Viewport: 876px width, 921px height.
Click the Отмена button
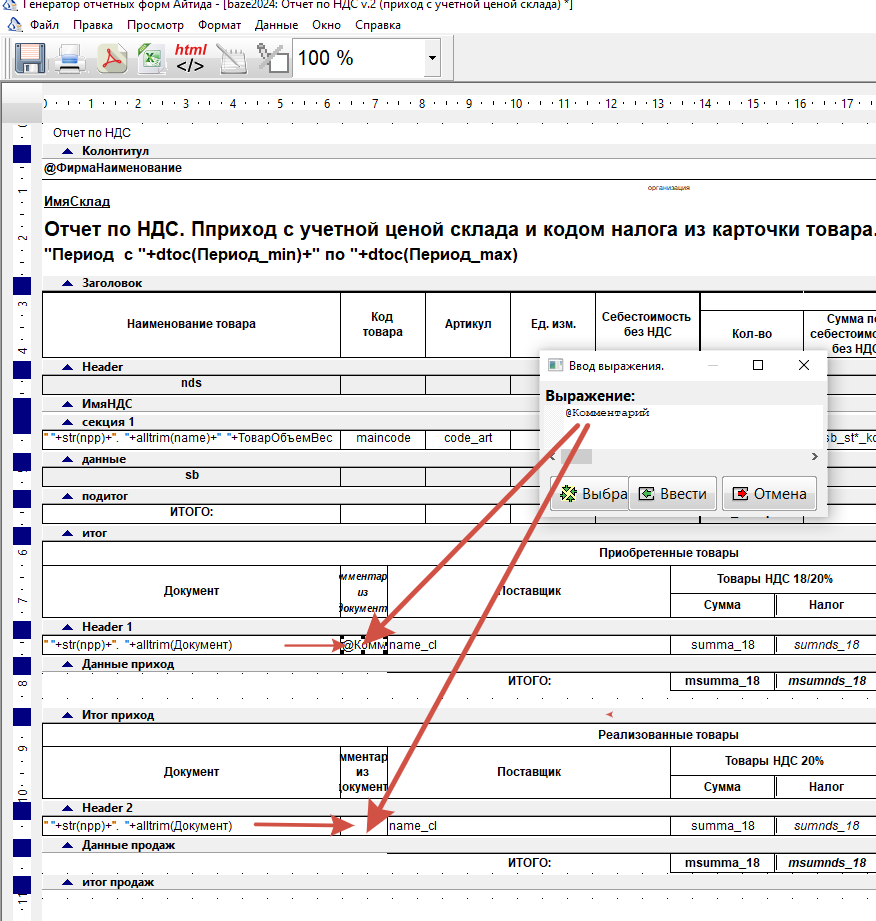click(769, 493)
